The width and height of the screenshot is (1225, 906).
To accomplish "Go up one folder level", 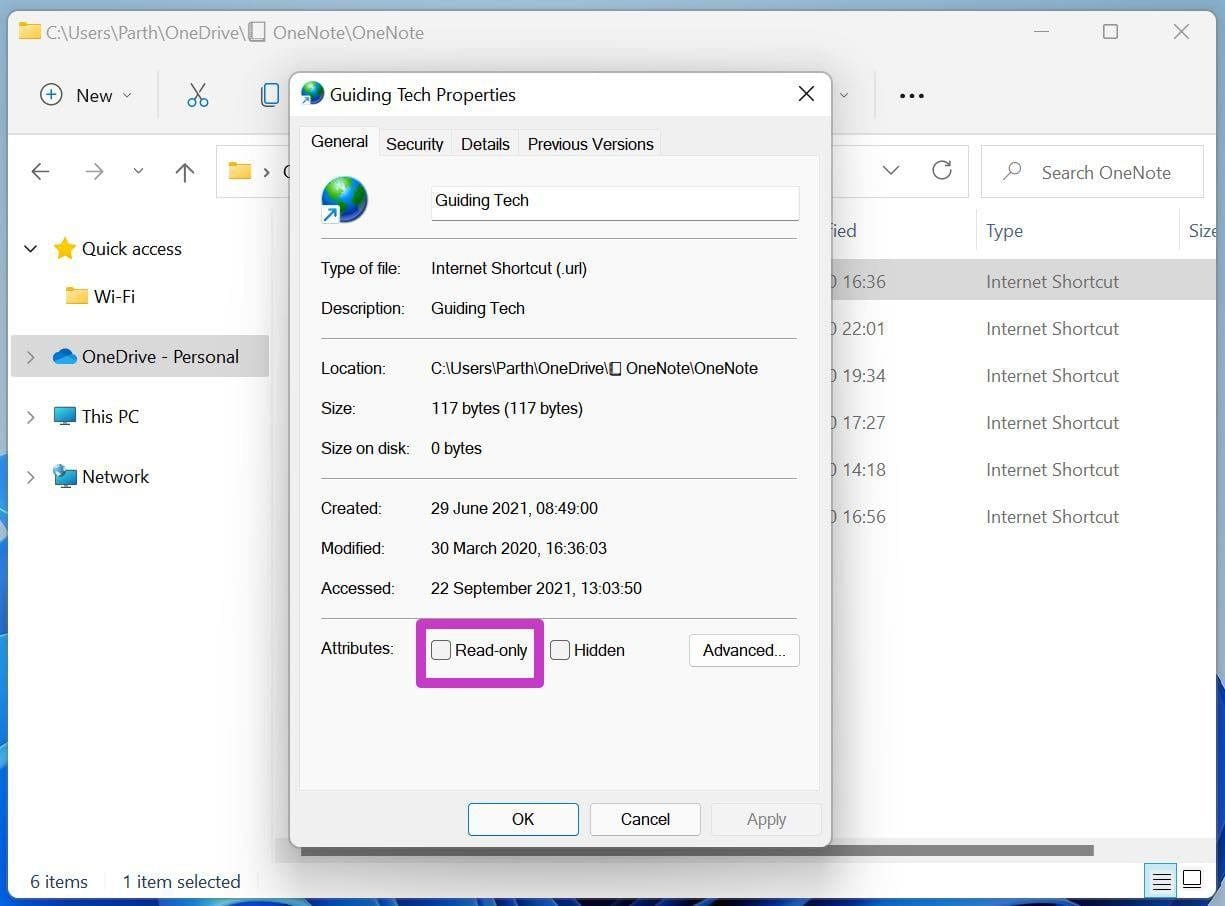I will tap(184, 172).
